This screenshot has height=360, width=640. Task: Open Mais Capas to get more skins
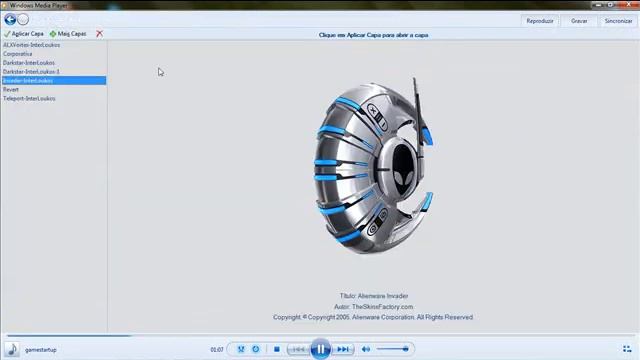pos(68,34)
